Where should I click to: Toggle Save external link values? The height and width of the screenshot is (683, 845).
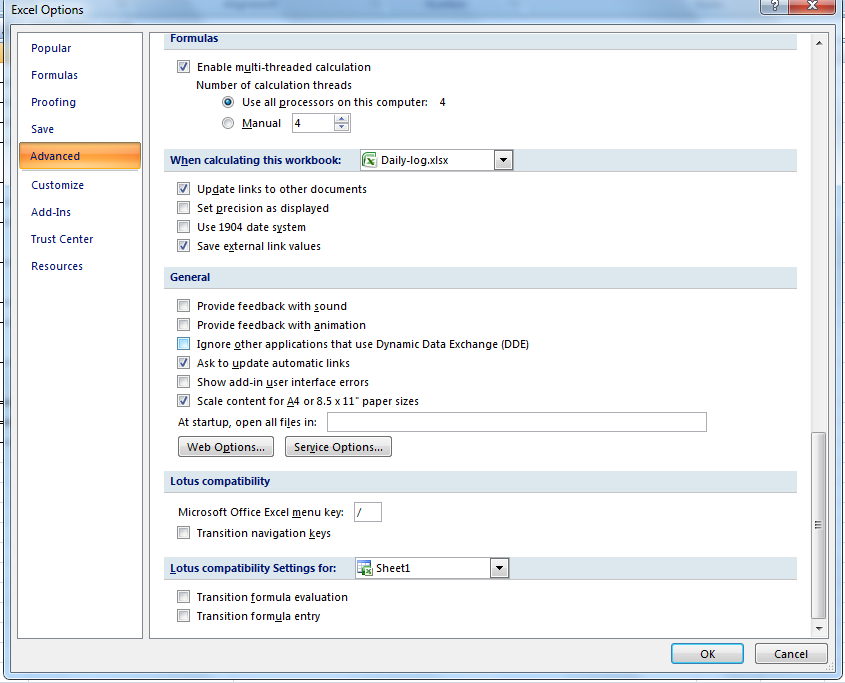click(183, 246)
